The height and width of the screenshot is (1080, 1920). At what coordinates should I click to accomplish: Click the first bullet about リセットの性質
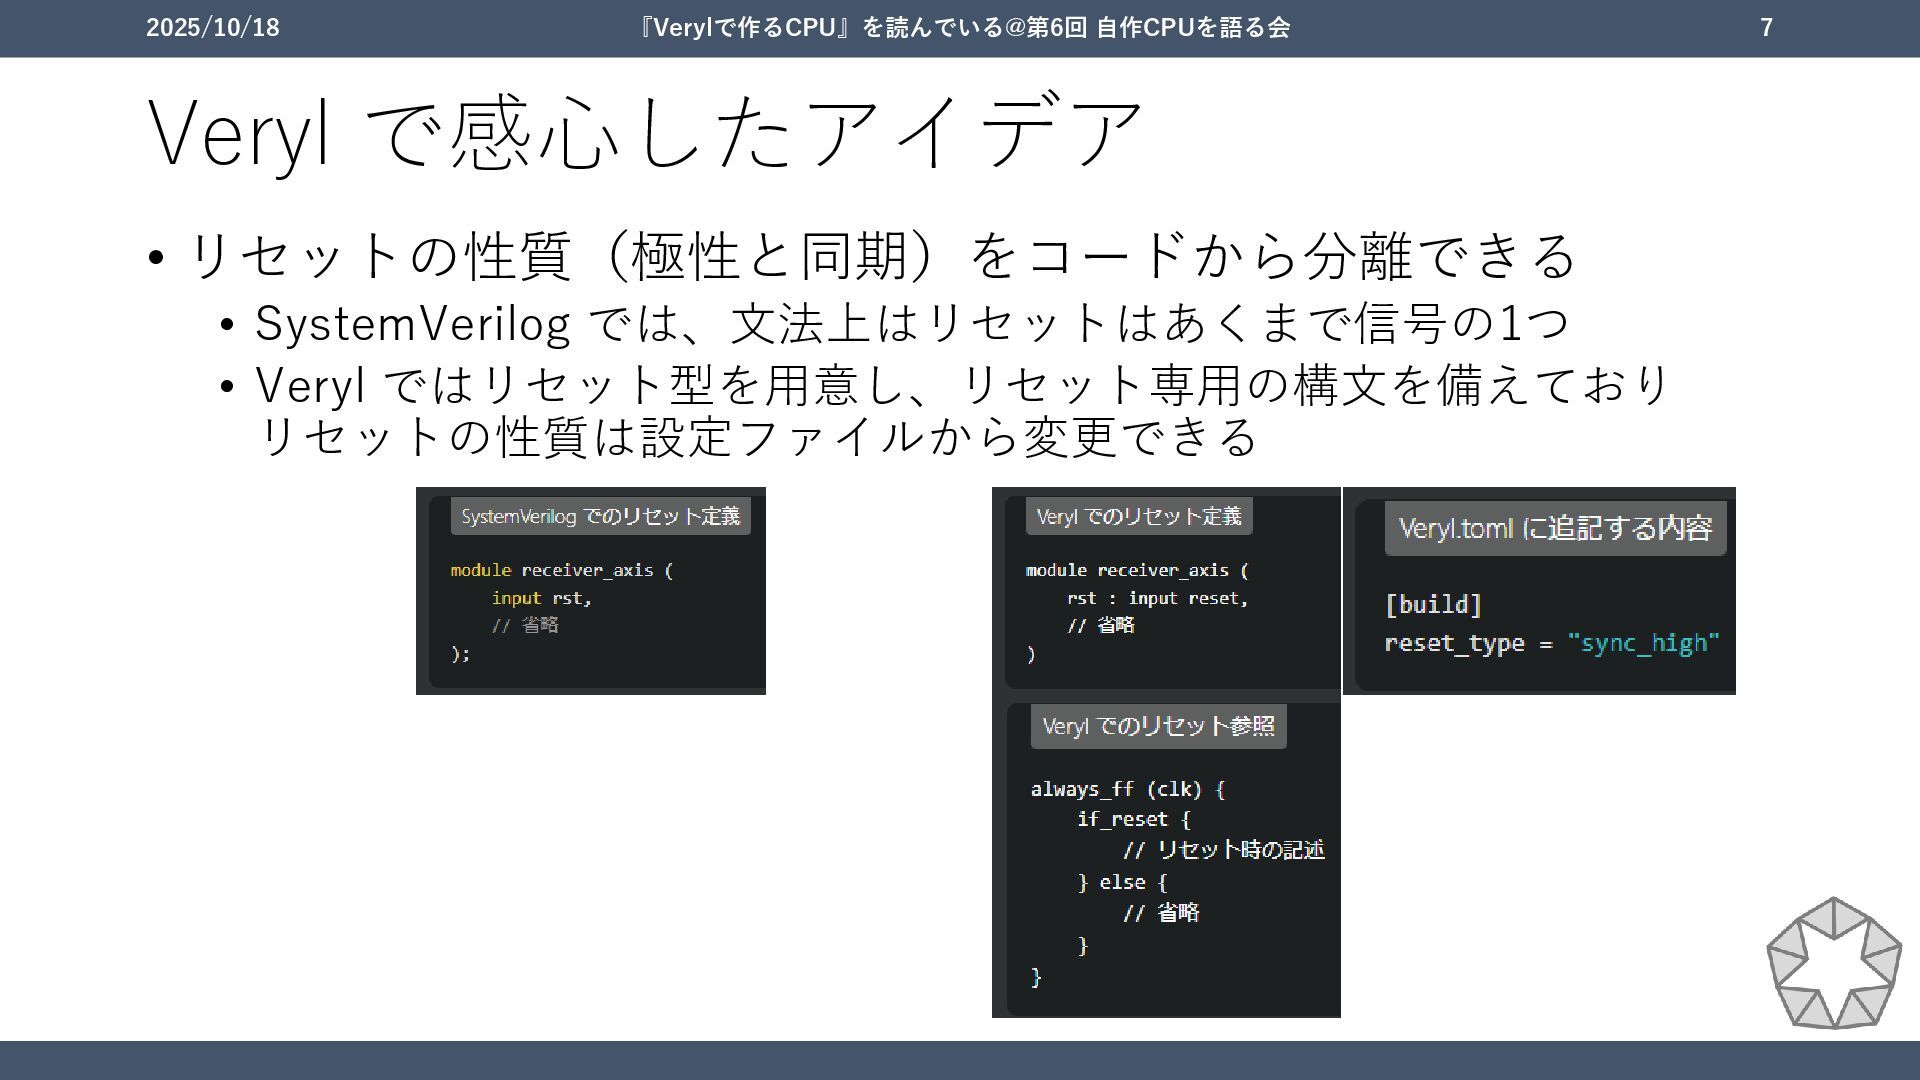tap(880, 256)
